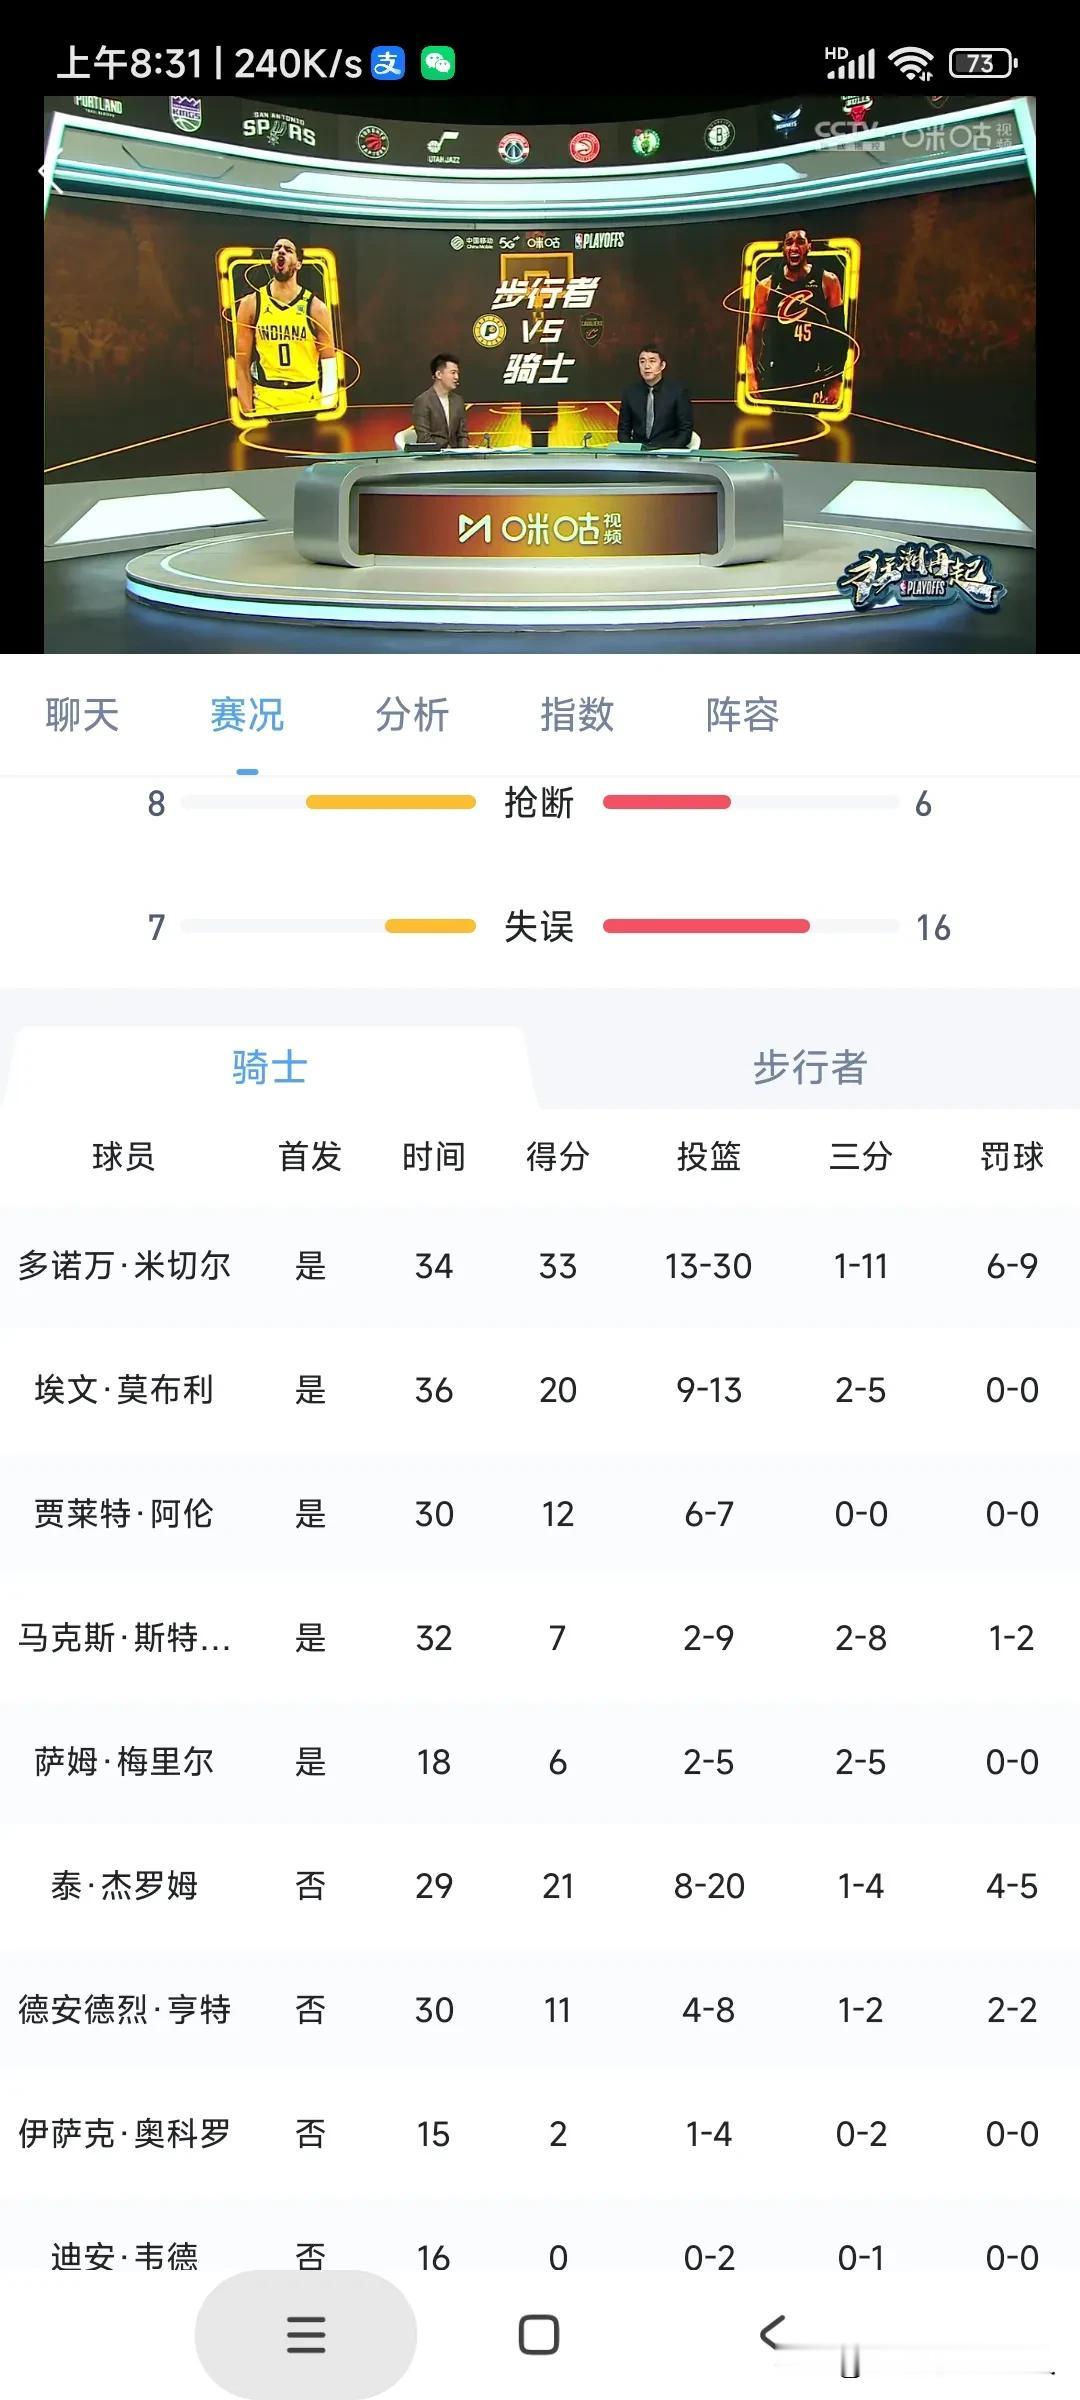This screenshot has width=1080, height=2400.
Task: Tap the back arrow over the video
Action: [x=48, y=172]
